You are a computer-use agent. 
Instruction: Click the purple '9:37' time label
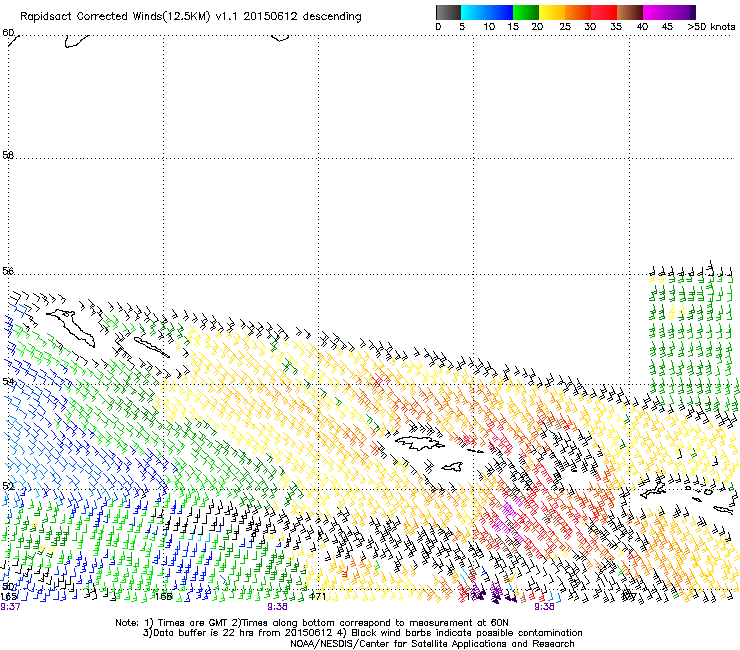click(10, 607)
